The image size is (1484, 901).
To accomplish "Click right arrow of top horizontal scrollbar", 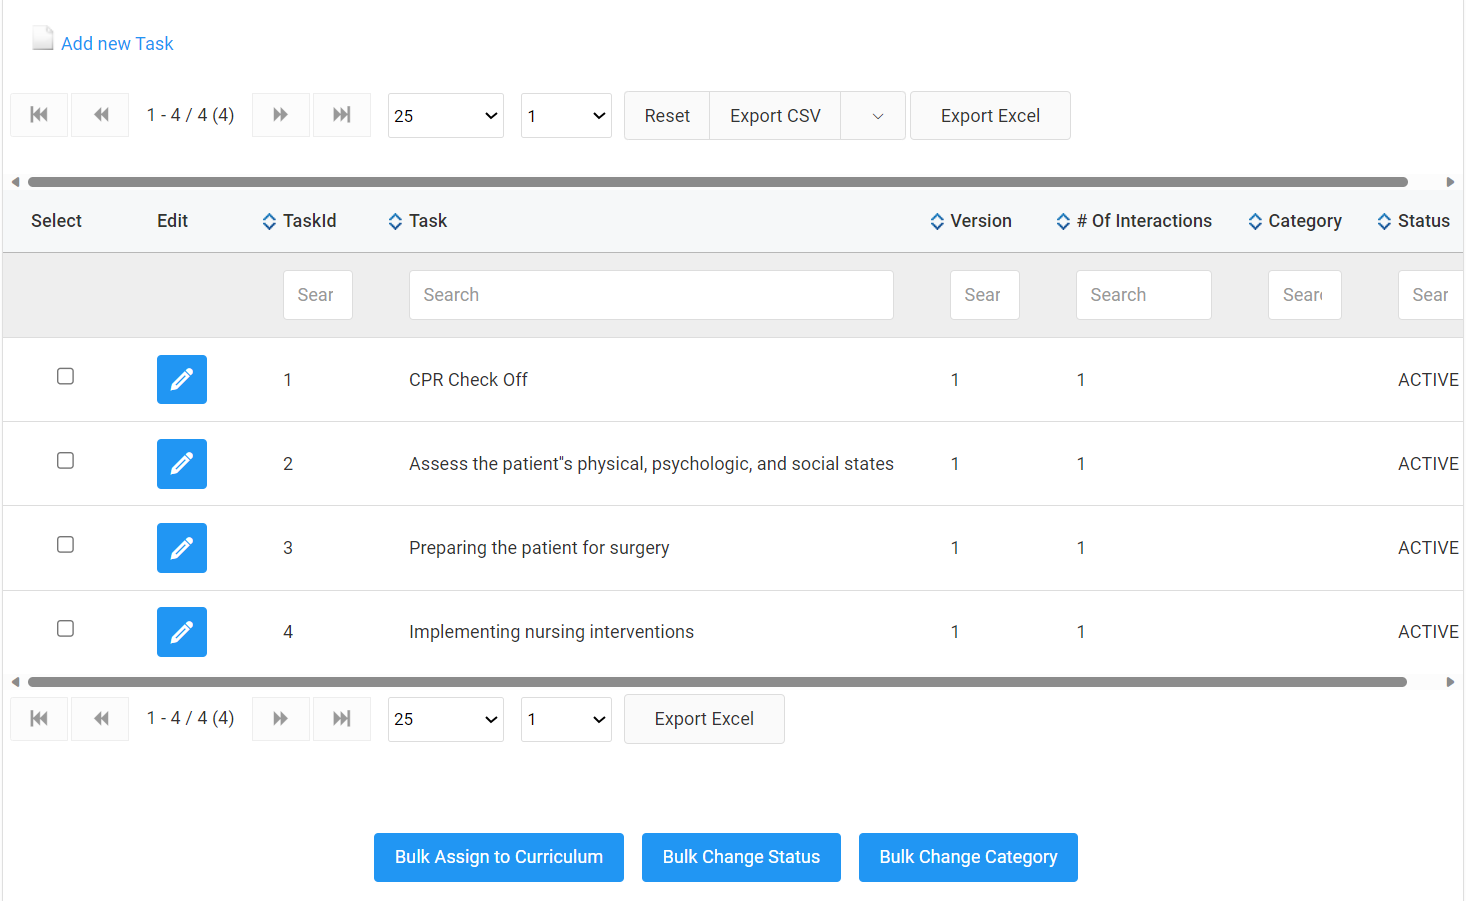I will [x=1450, y=182].
